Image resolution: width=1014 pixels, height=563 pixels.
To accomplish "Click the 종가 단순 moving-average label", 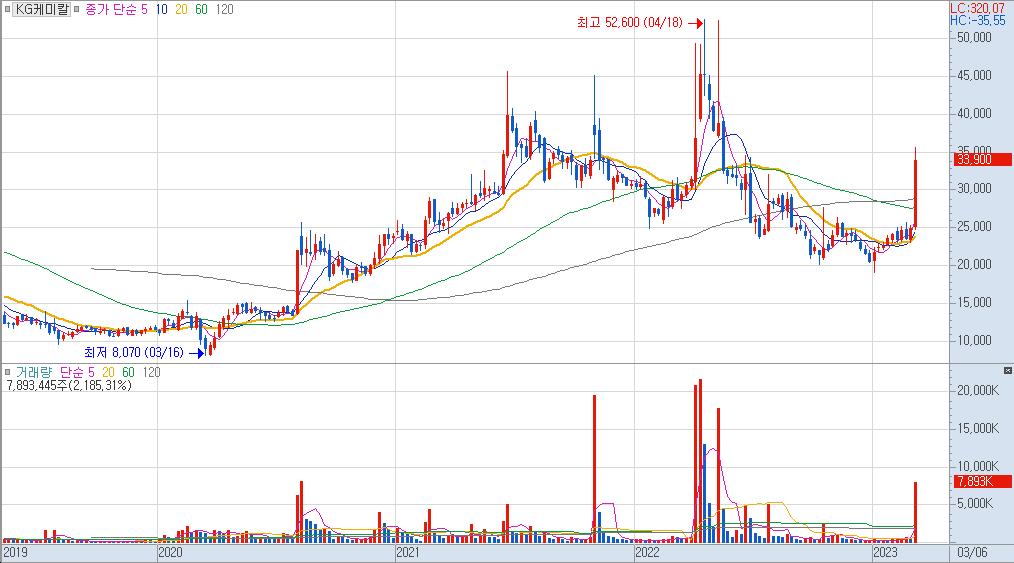I will tap(110, 10).
